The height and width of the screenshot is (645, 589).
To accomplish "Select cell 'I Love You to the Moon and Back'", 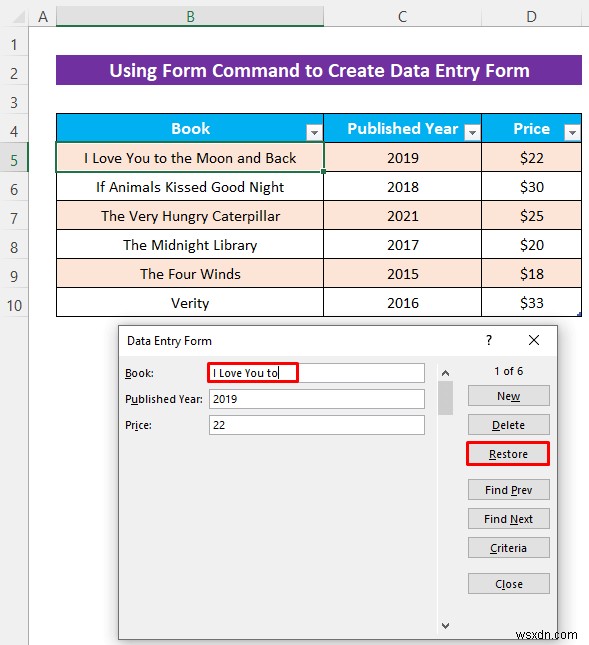I will pyautogui.click(x=190, y=158).
